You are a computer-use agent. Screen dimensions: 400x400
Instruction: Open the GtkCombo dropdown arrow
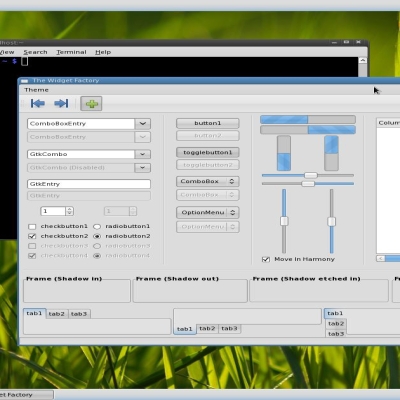[x=143, y=154]
